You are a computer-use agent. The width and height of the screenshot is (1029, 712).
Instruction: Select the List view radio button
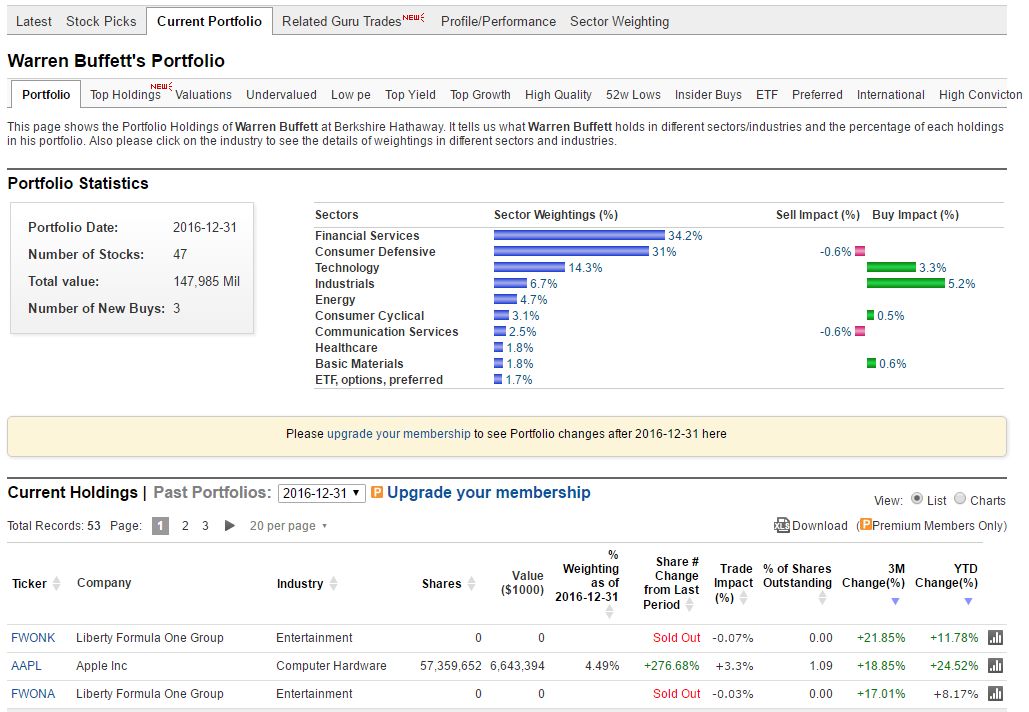pos(917,499)
